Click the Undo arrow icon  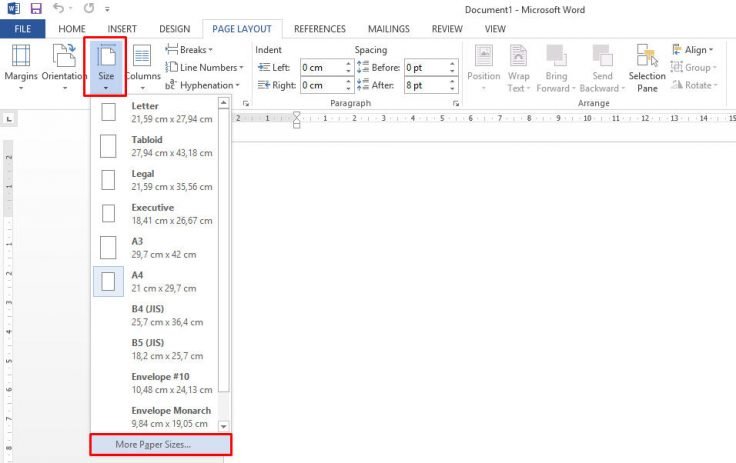tap(58, 9)
